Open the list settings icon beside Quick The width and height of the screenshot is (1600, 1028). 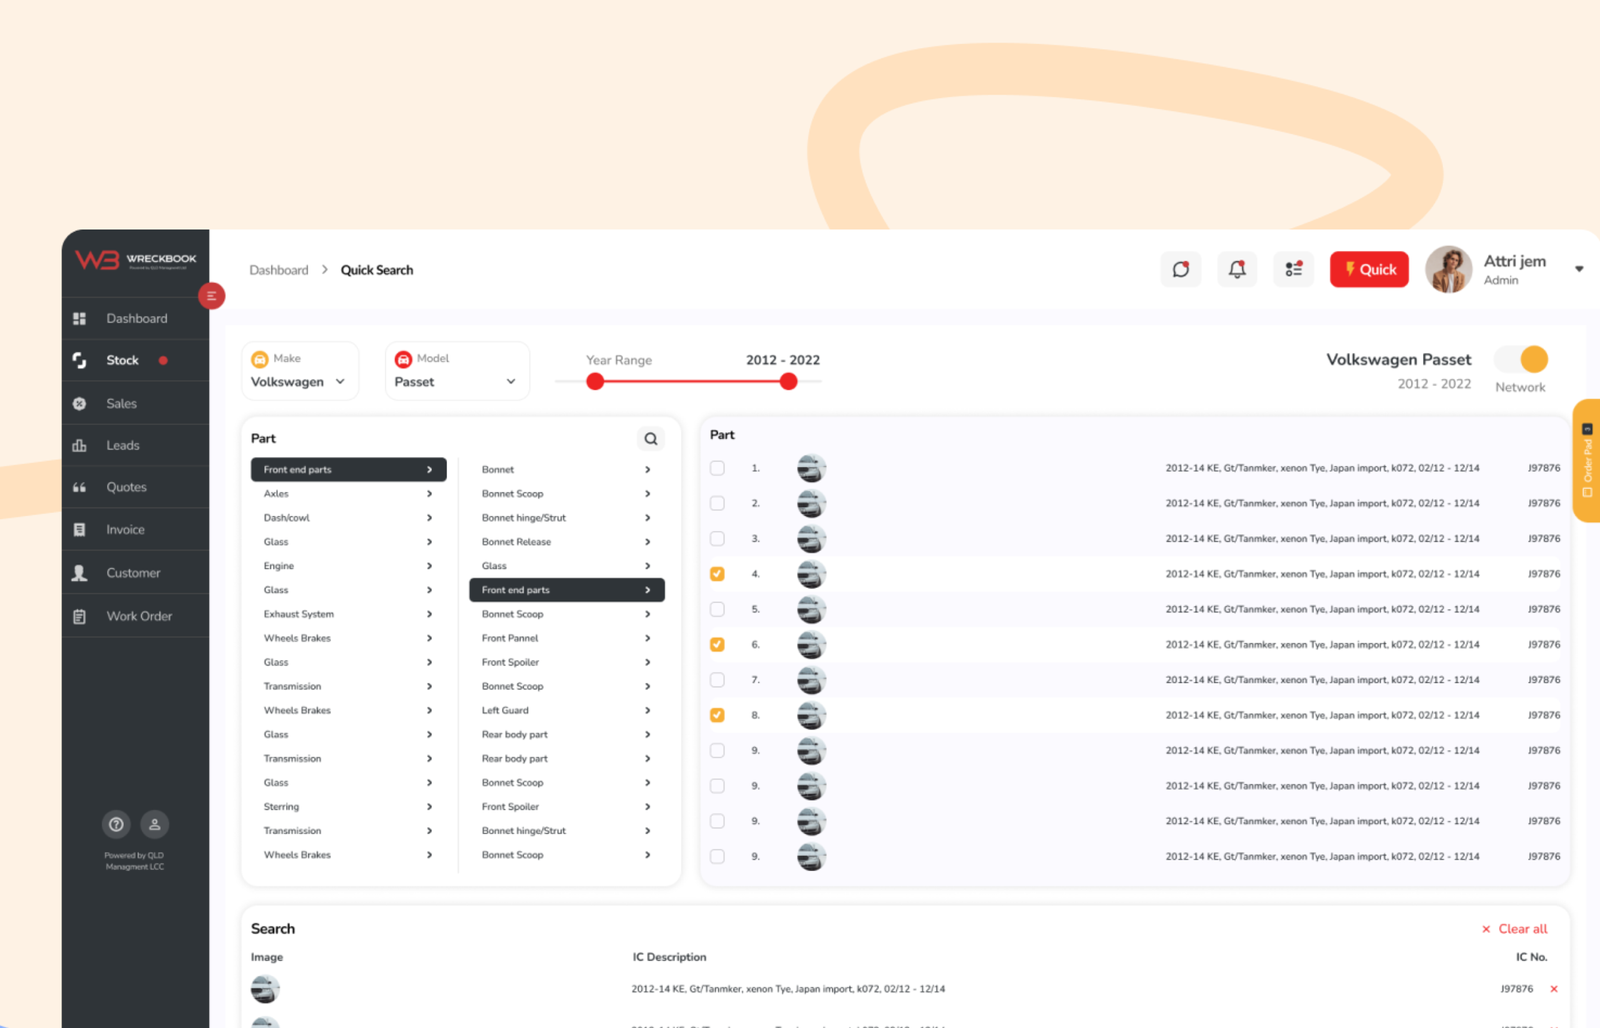coord(1293,269)
